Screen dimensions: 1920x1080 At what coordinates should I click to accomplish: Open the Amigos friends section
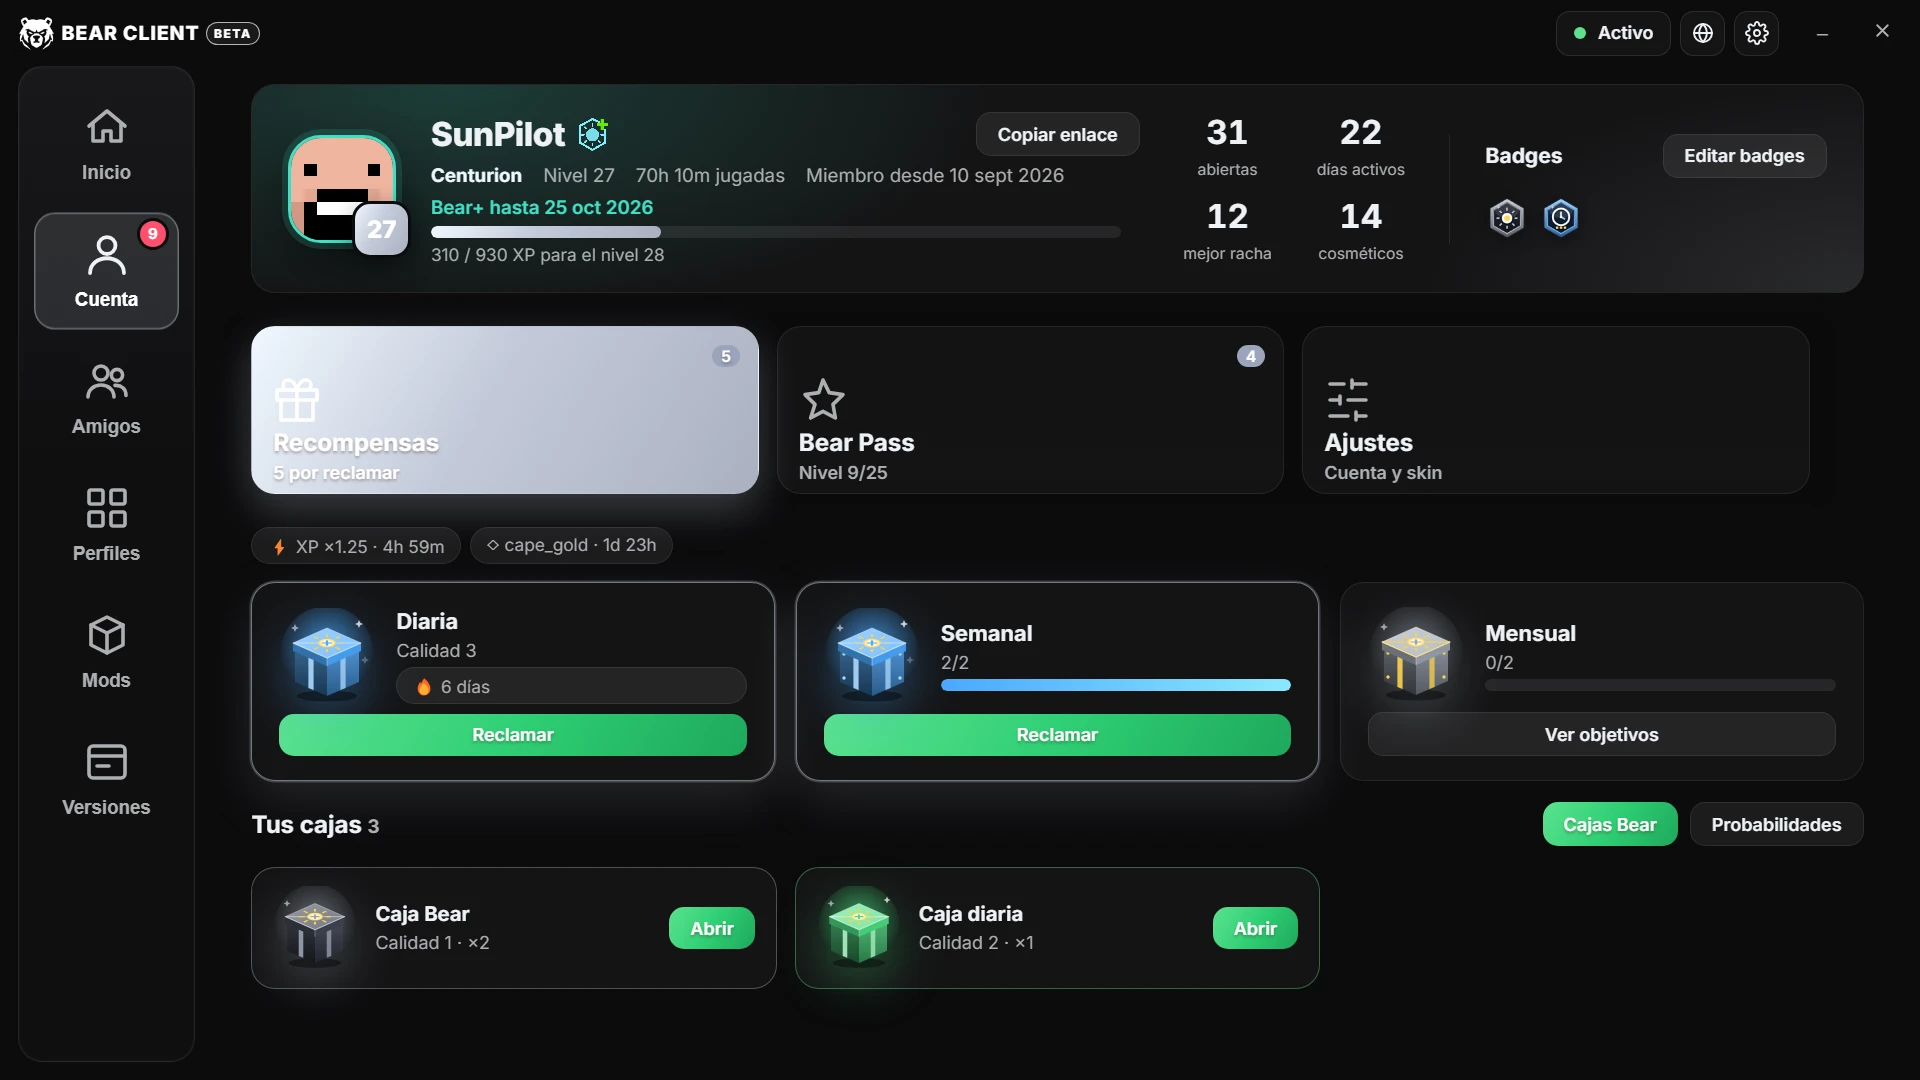pos(106,398)
